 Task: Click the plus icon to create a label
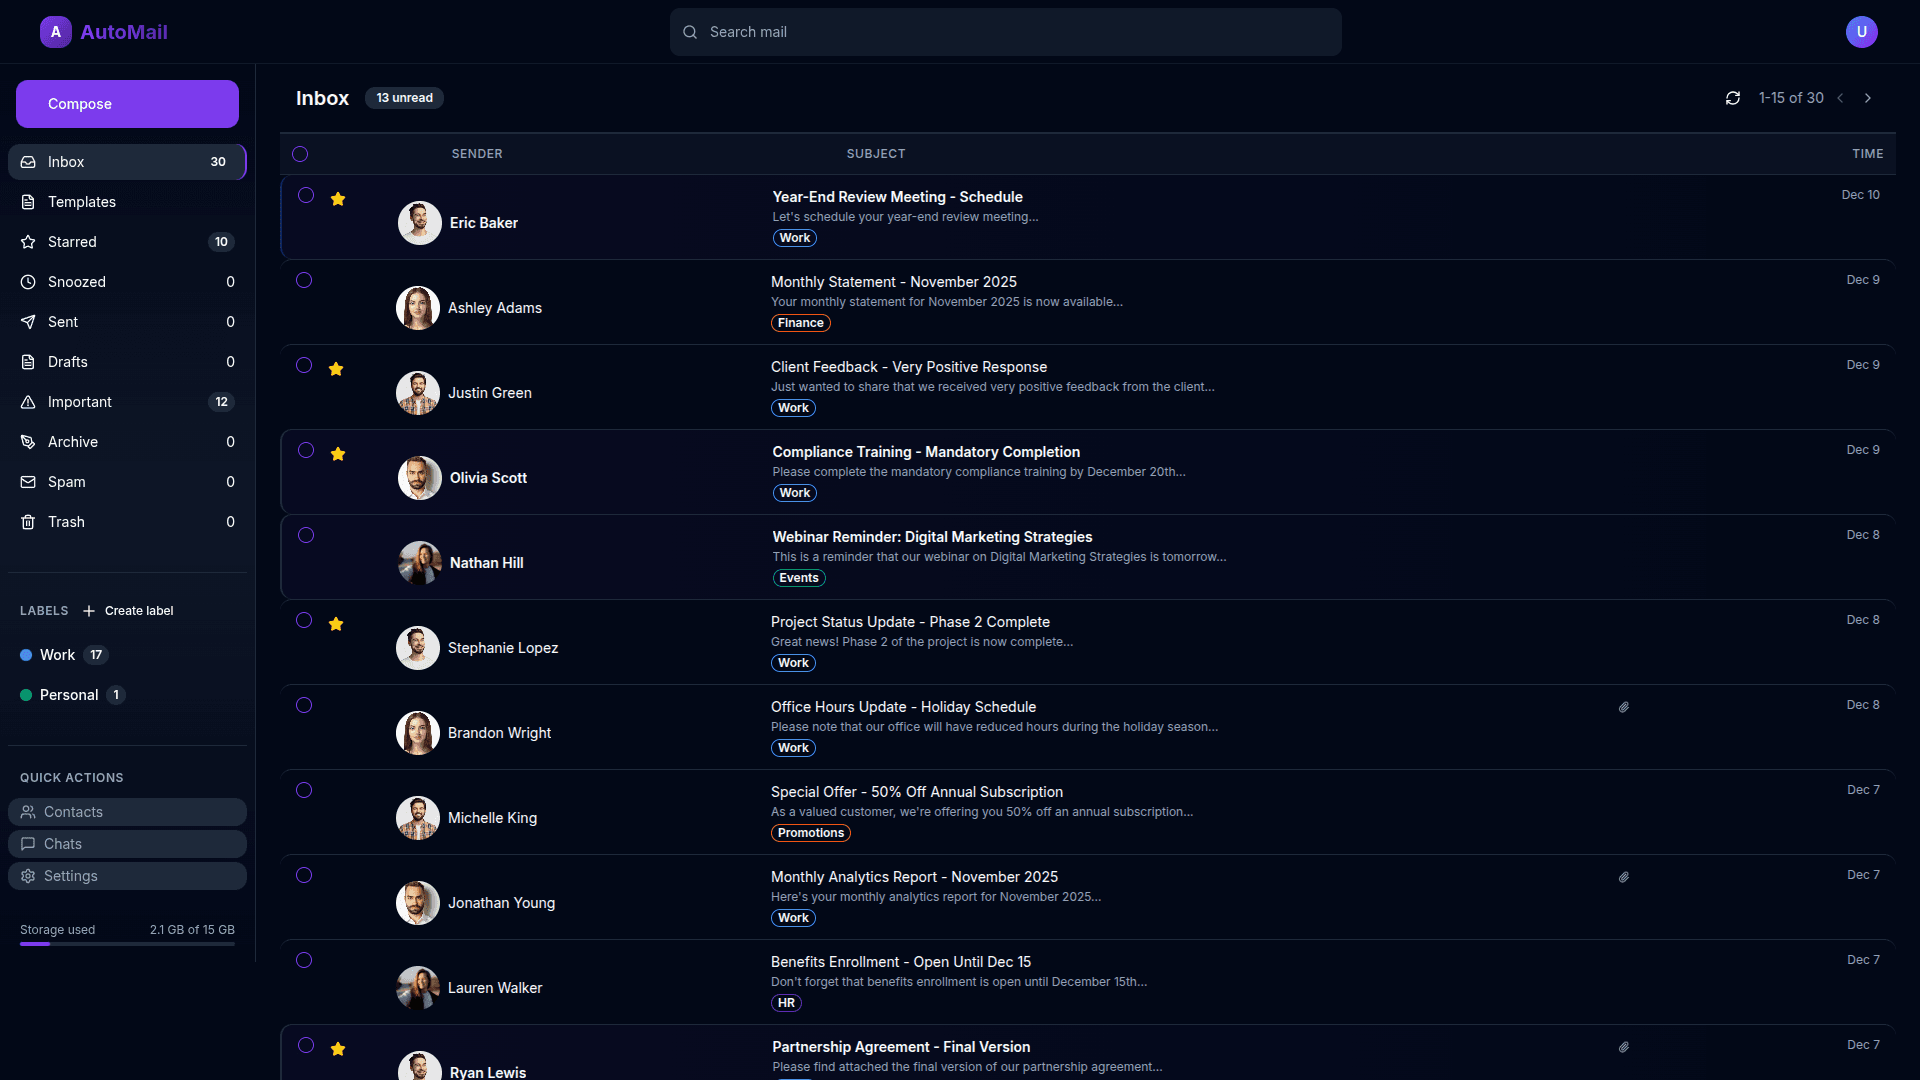point(89,611)
